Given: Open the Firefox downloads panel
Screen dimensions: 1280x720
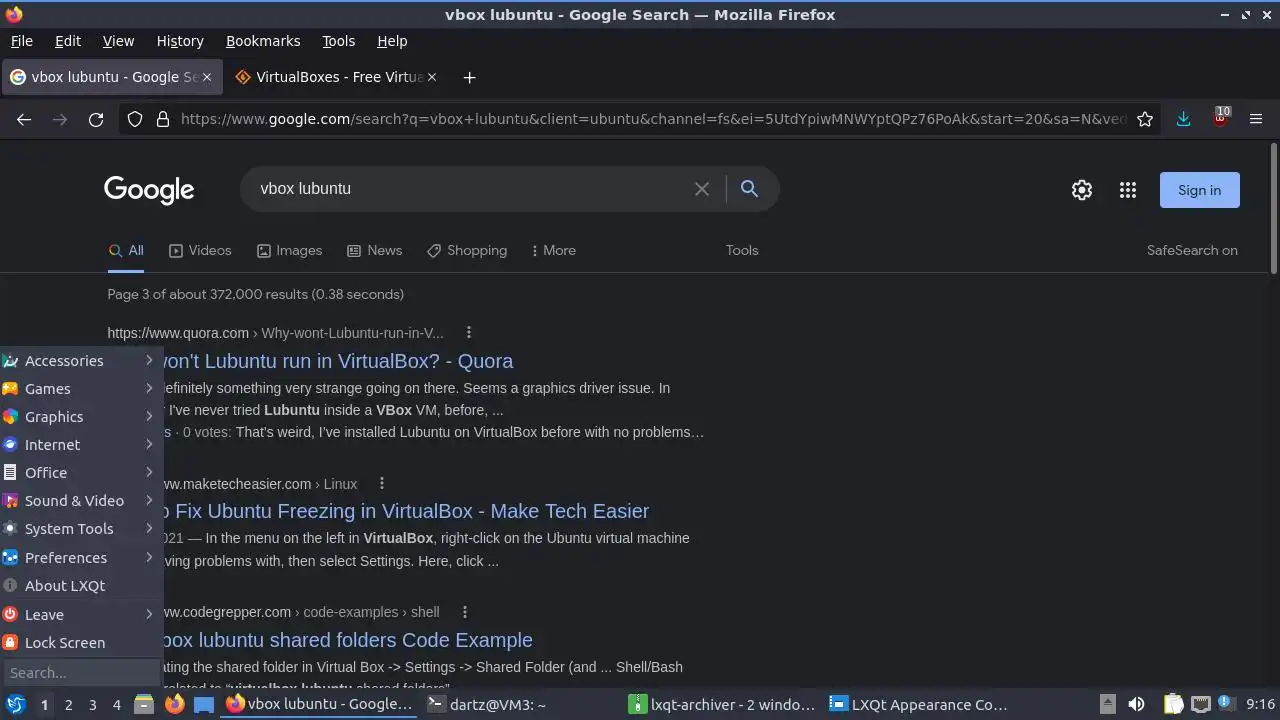Looking at the screenshot, I should point(1183,119).
